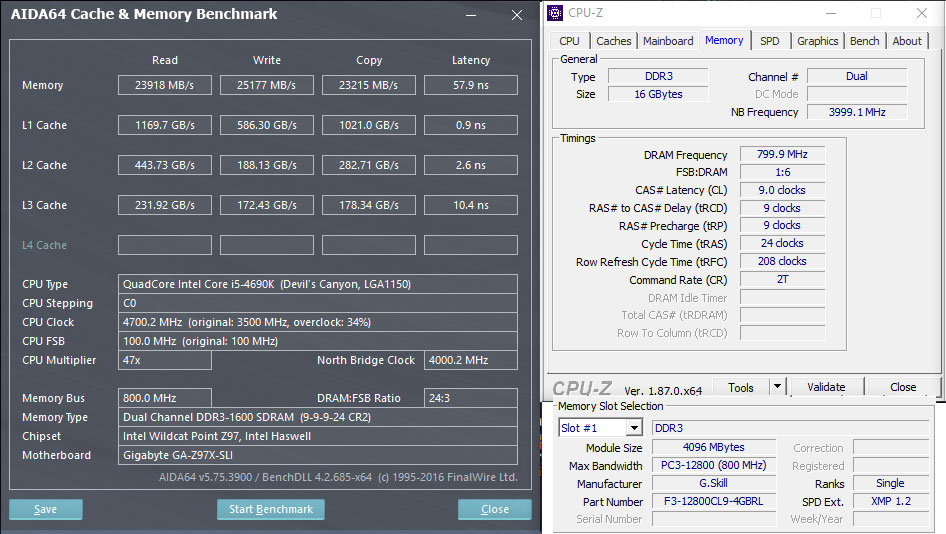946x534 pixels.
Task: Click the CPU Multiplier value 47x
Action: pos(165,360)
